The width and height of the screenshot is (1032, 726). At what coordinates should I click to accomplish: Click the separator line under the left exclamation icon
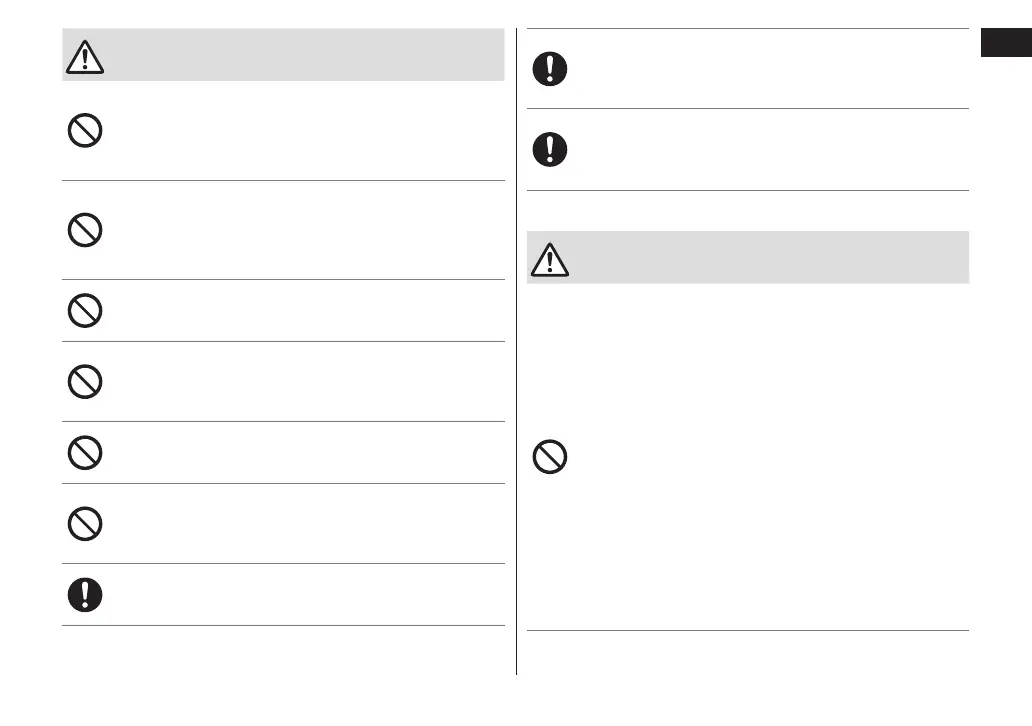(x=283, y=626)
